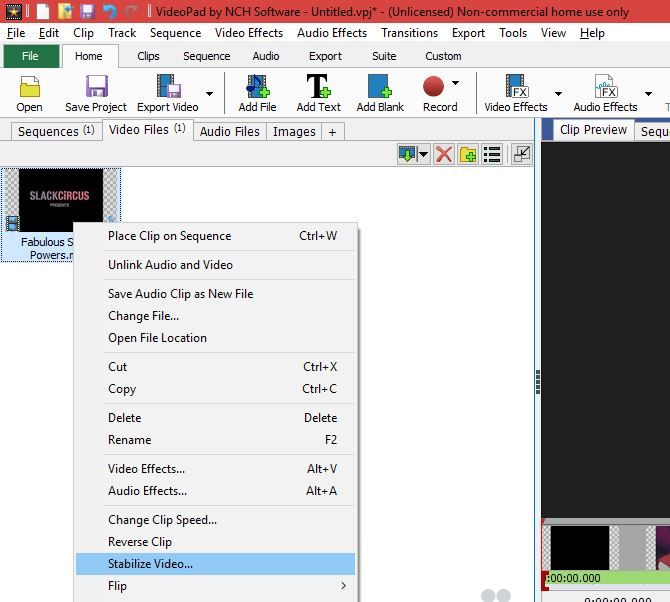Select the Slackcircus video clip thumbnail

tap(60, 200)
